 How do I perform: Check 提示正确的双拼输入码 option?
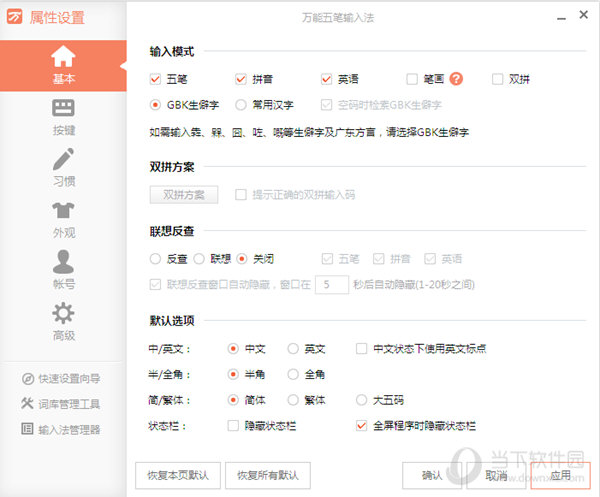tap(241, 195)
